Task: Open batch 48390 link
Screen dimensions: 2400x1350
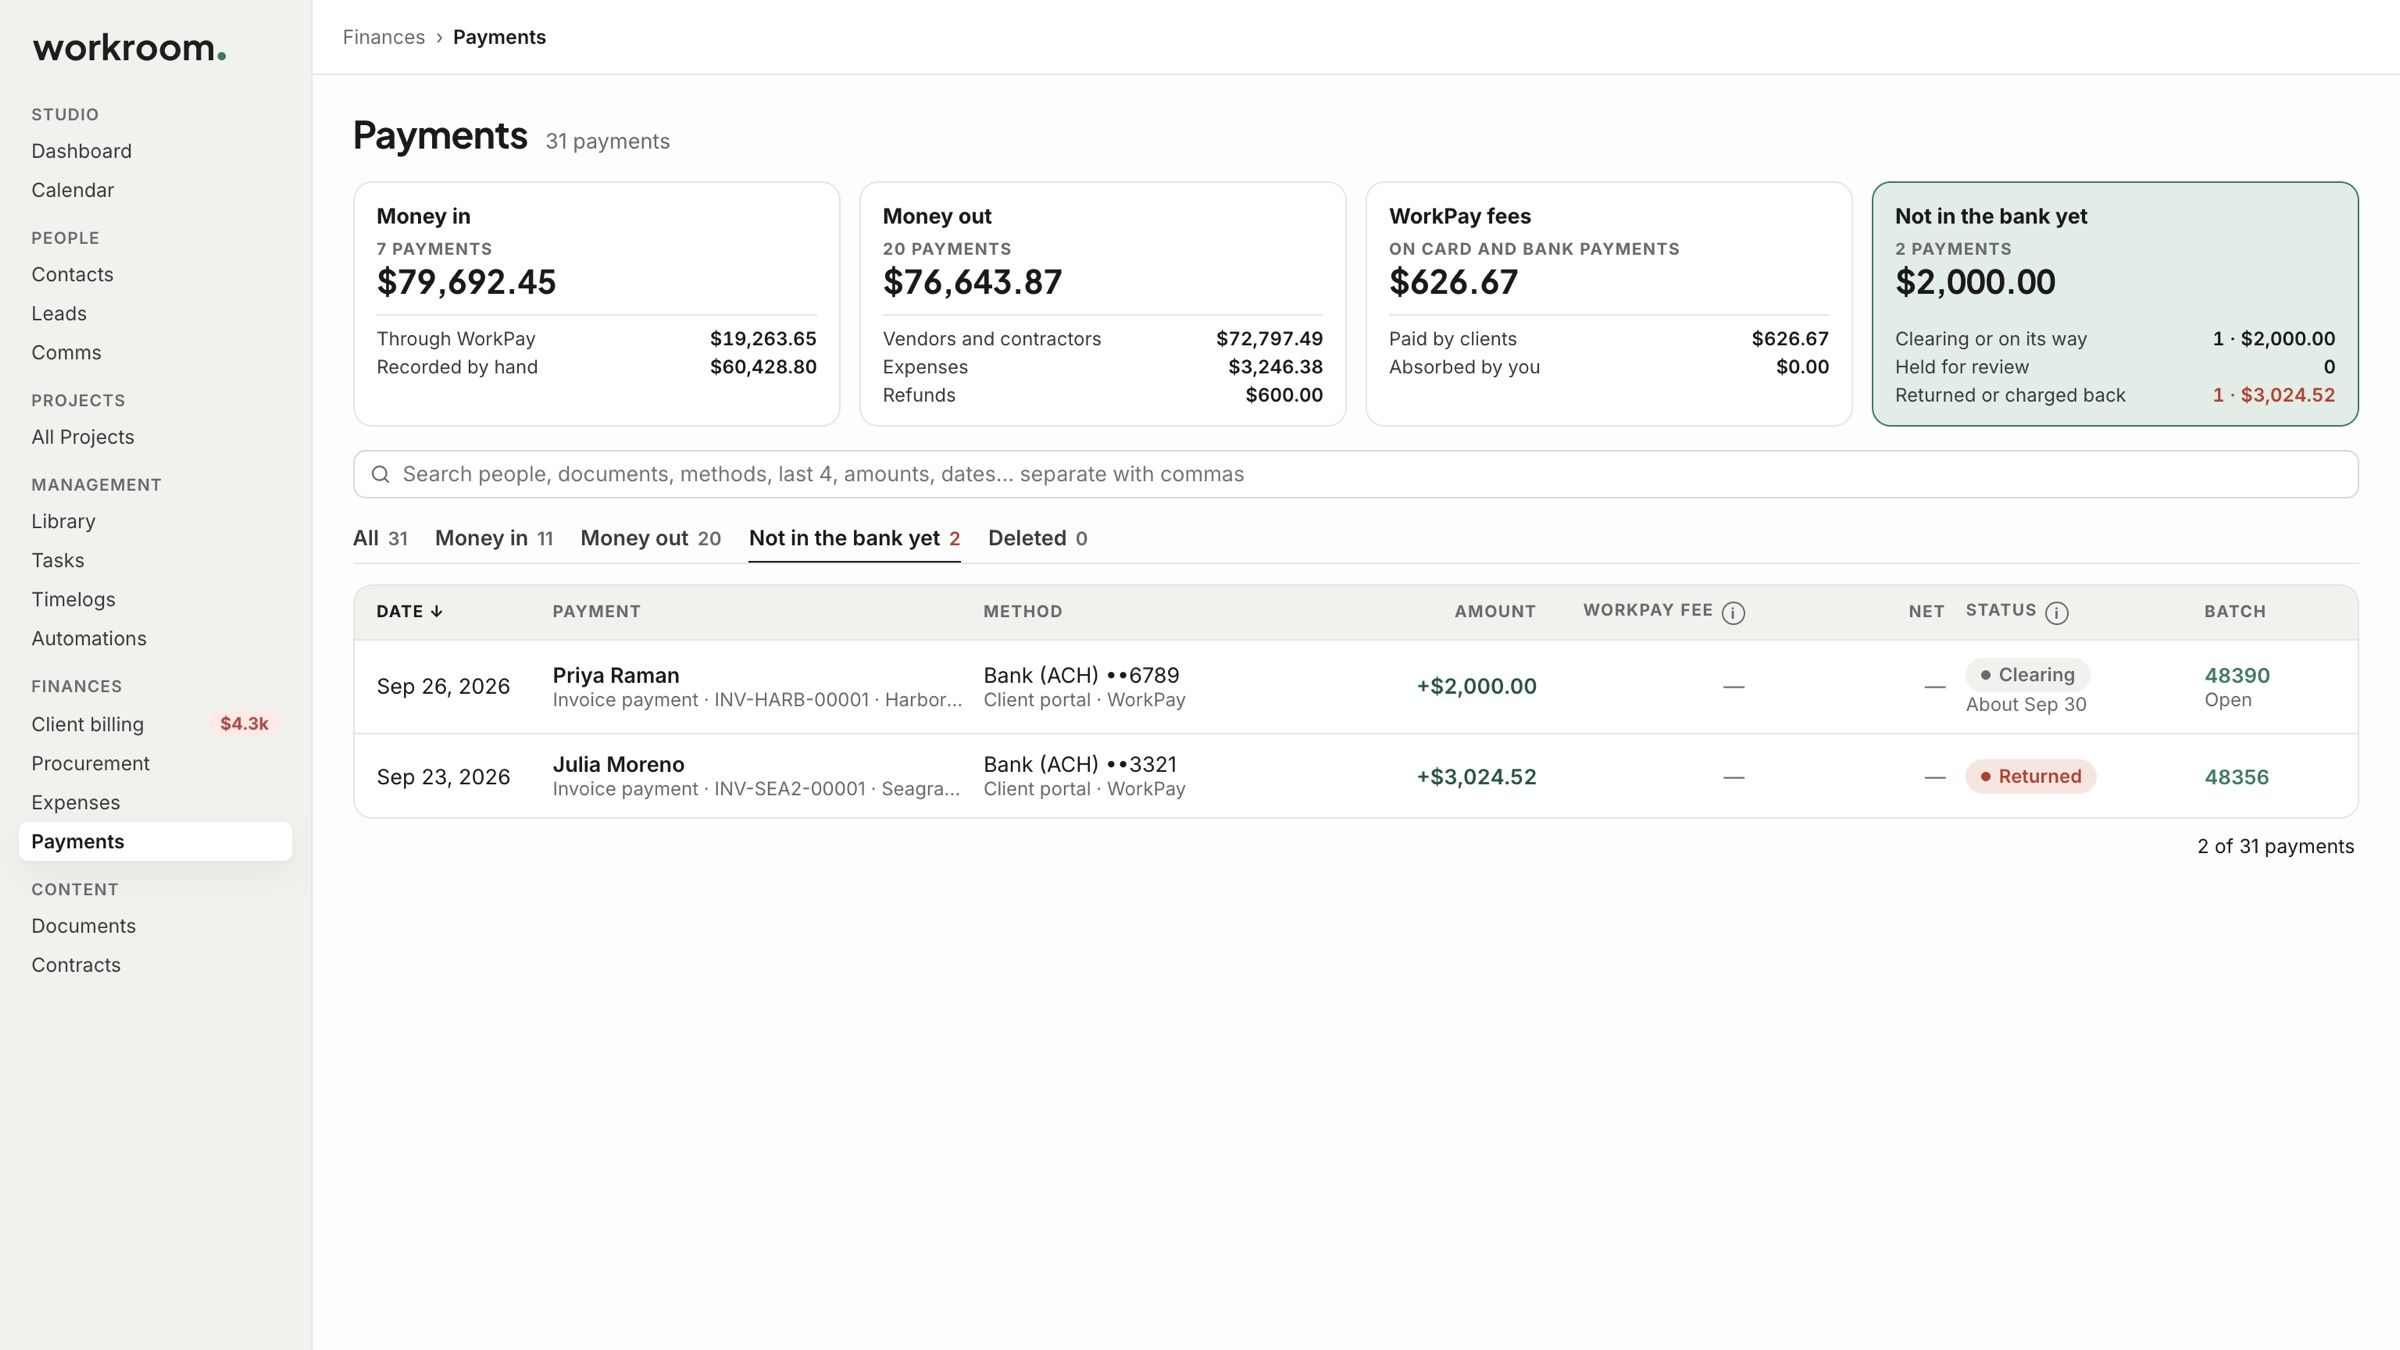Action: tap(2237, 675)
